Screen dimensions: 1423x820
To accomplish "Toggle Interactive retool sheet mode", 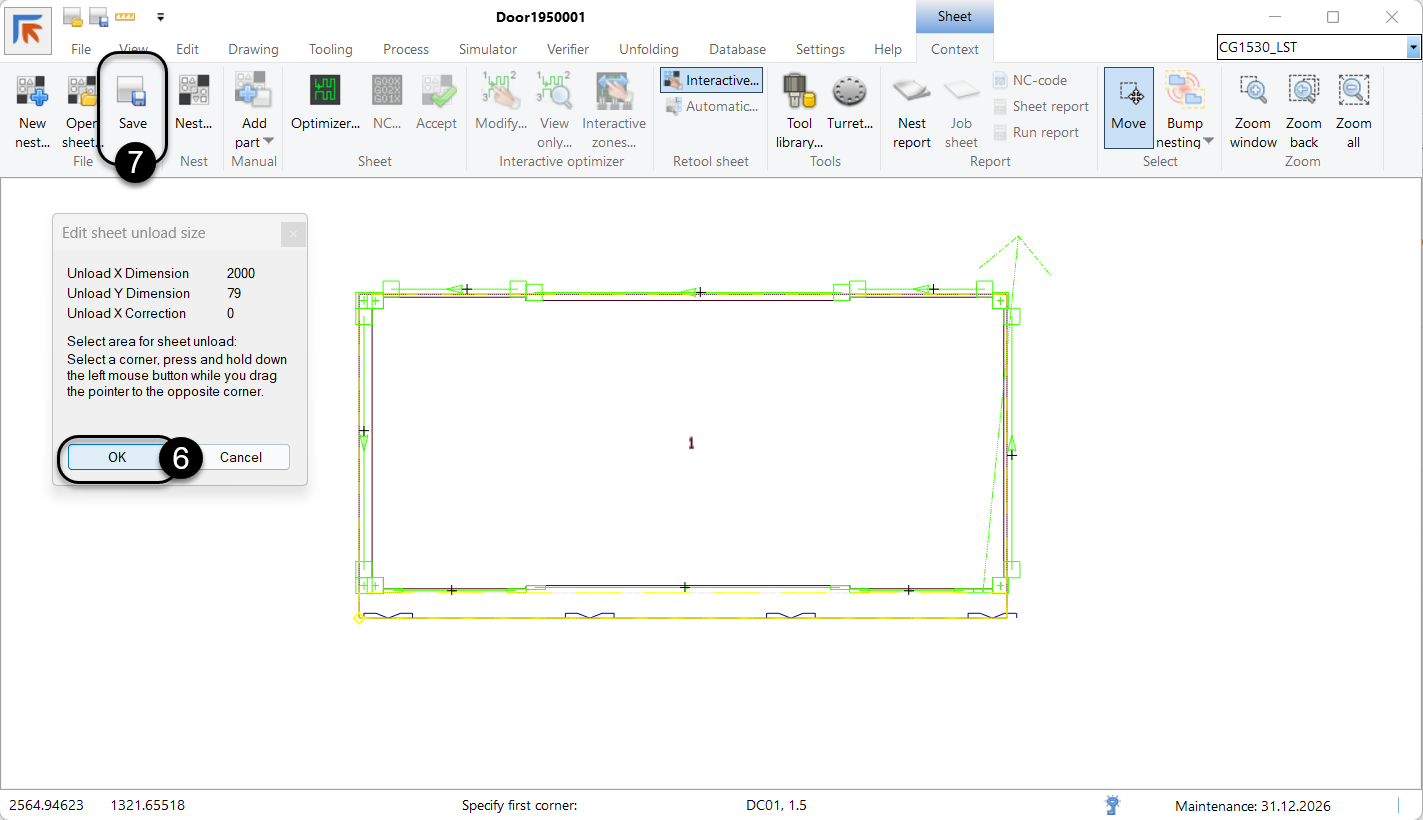I will 711,81.
